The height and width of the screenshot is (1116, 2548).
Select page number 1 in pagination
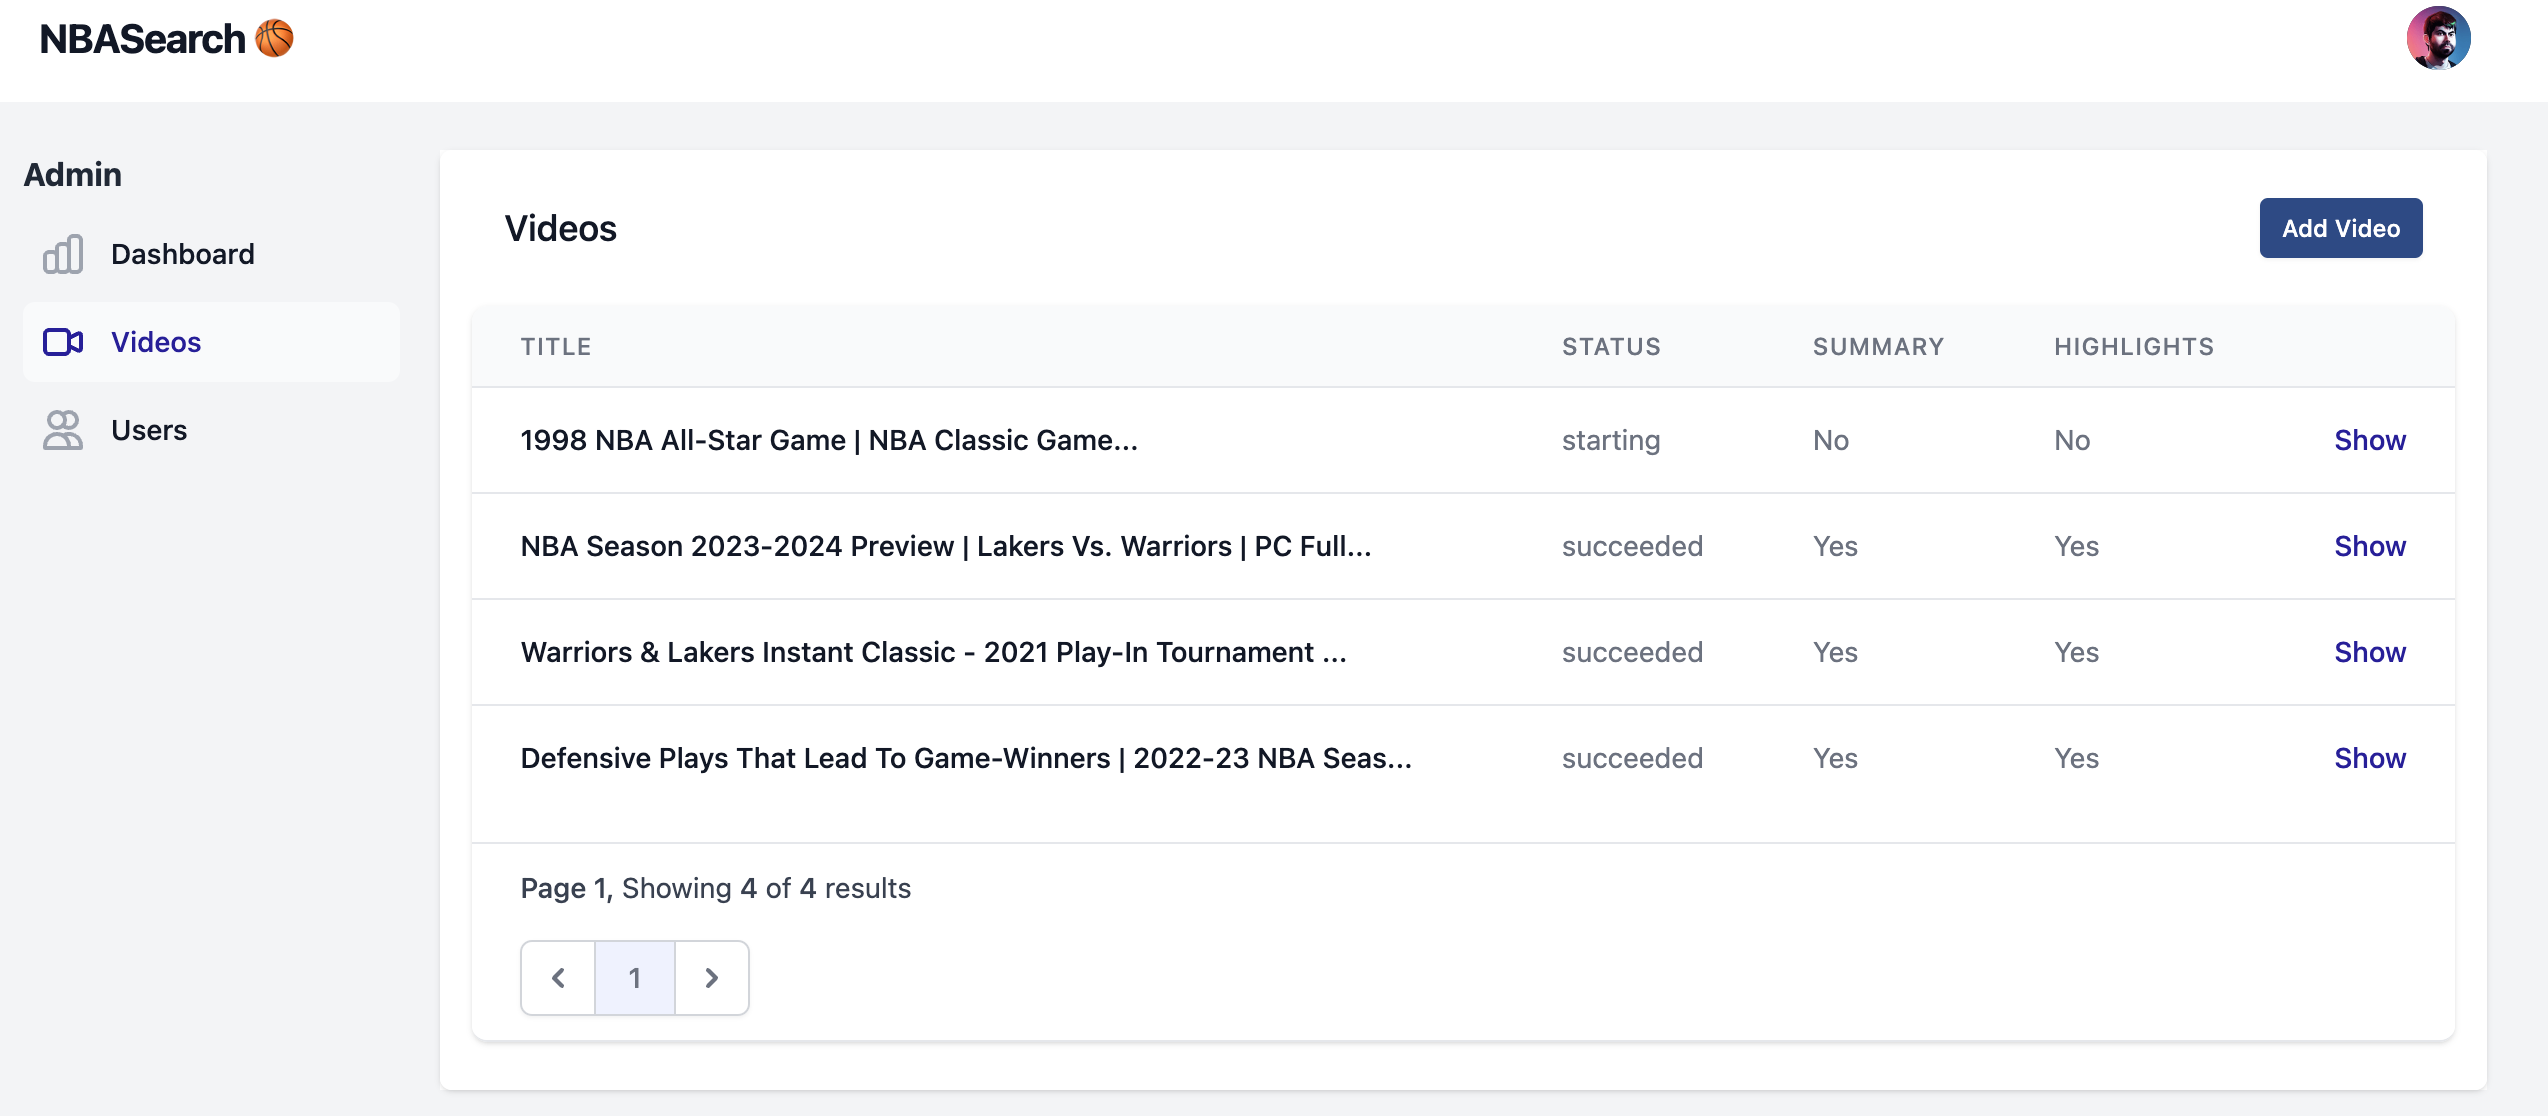pyautogui.click(x=635, y=978)
